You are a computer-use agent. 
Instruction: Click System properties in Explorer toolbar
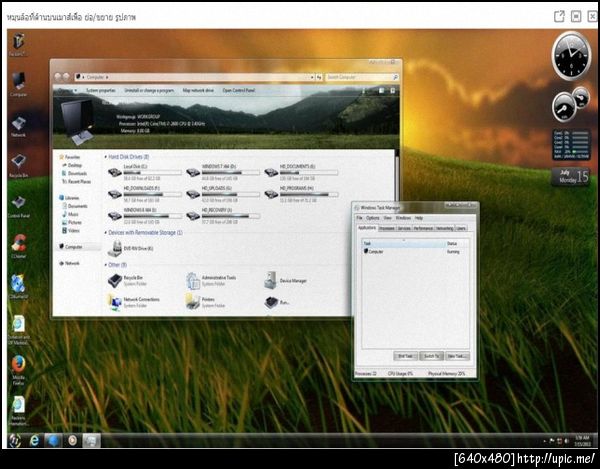(x=101, y=91)
